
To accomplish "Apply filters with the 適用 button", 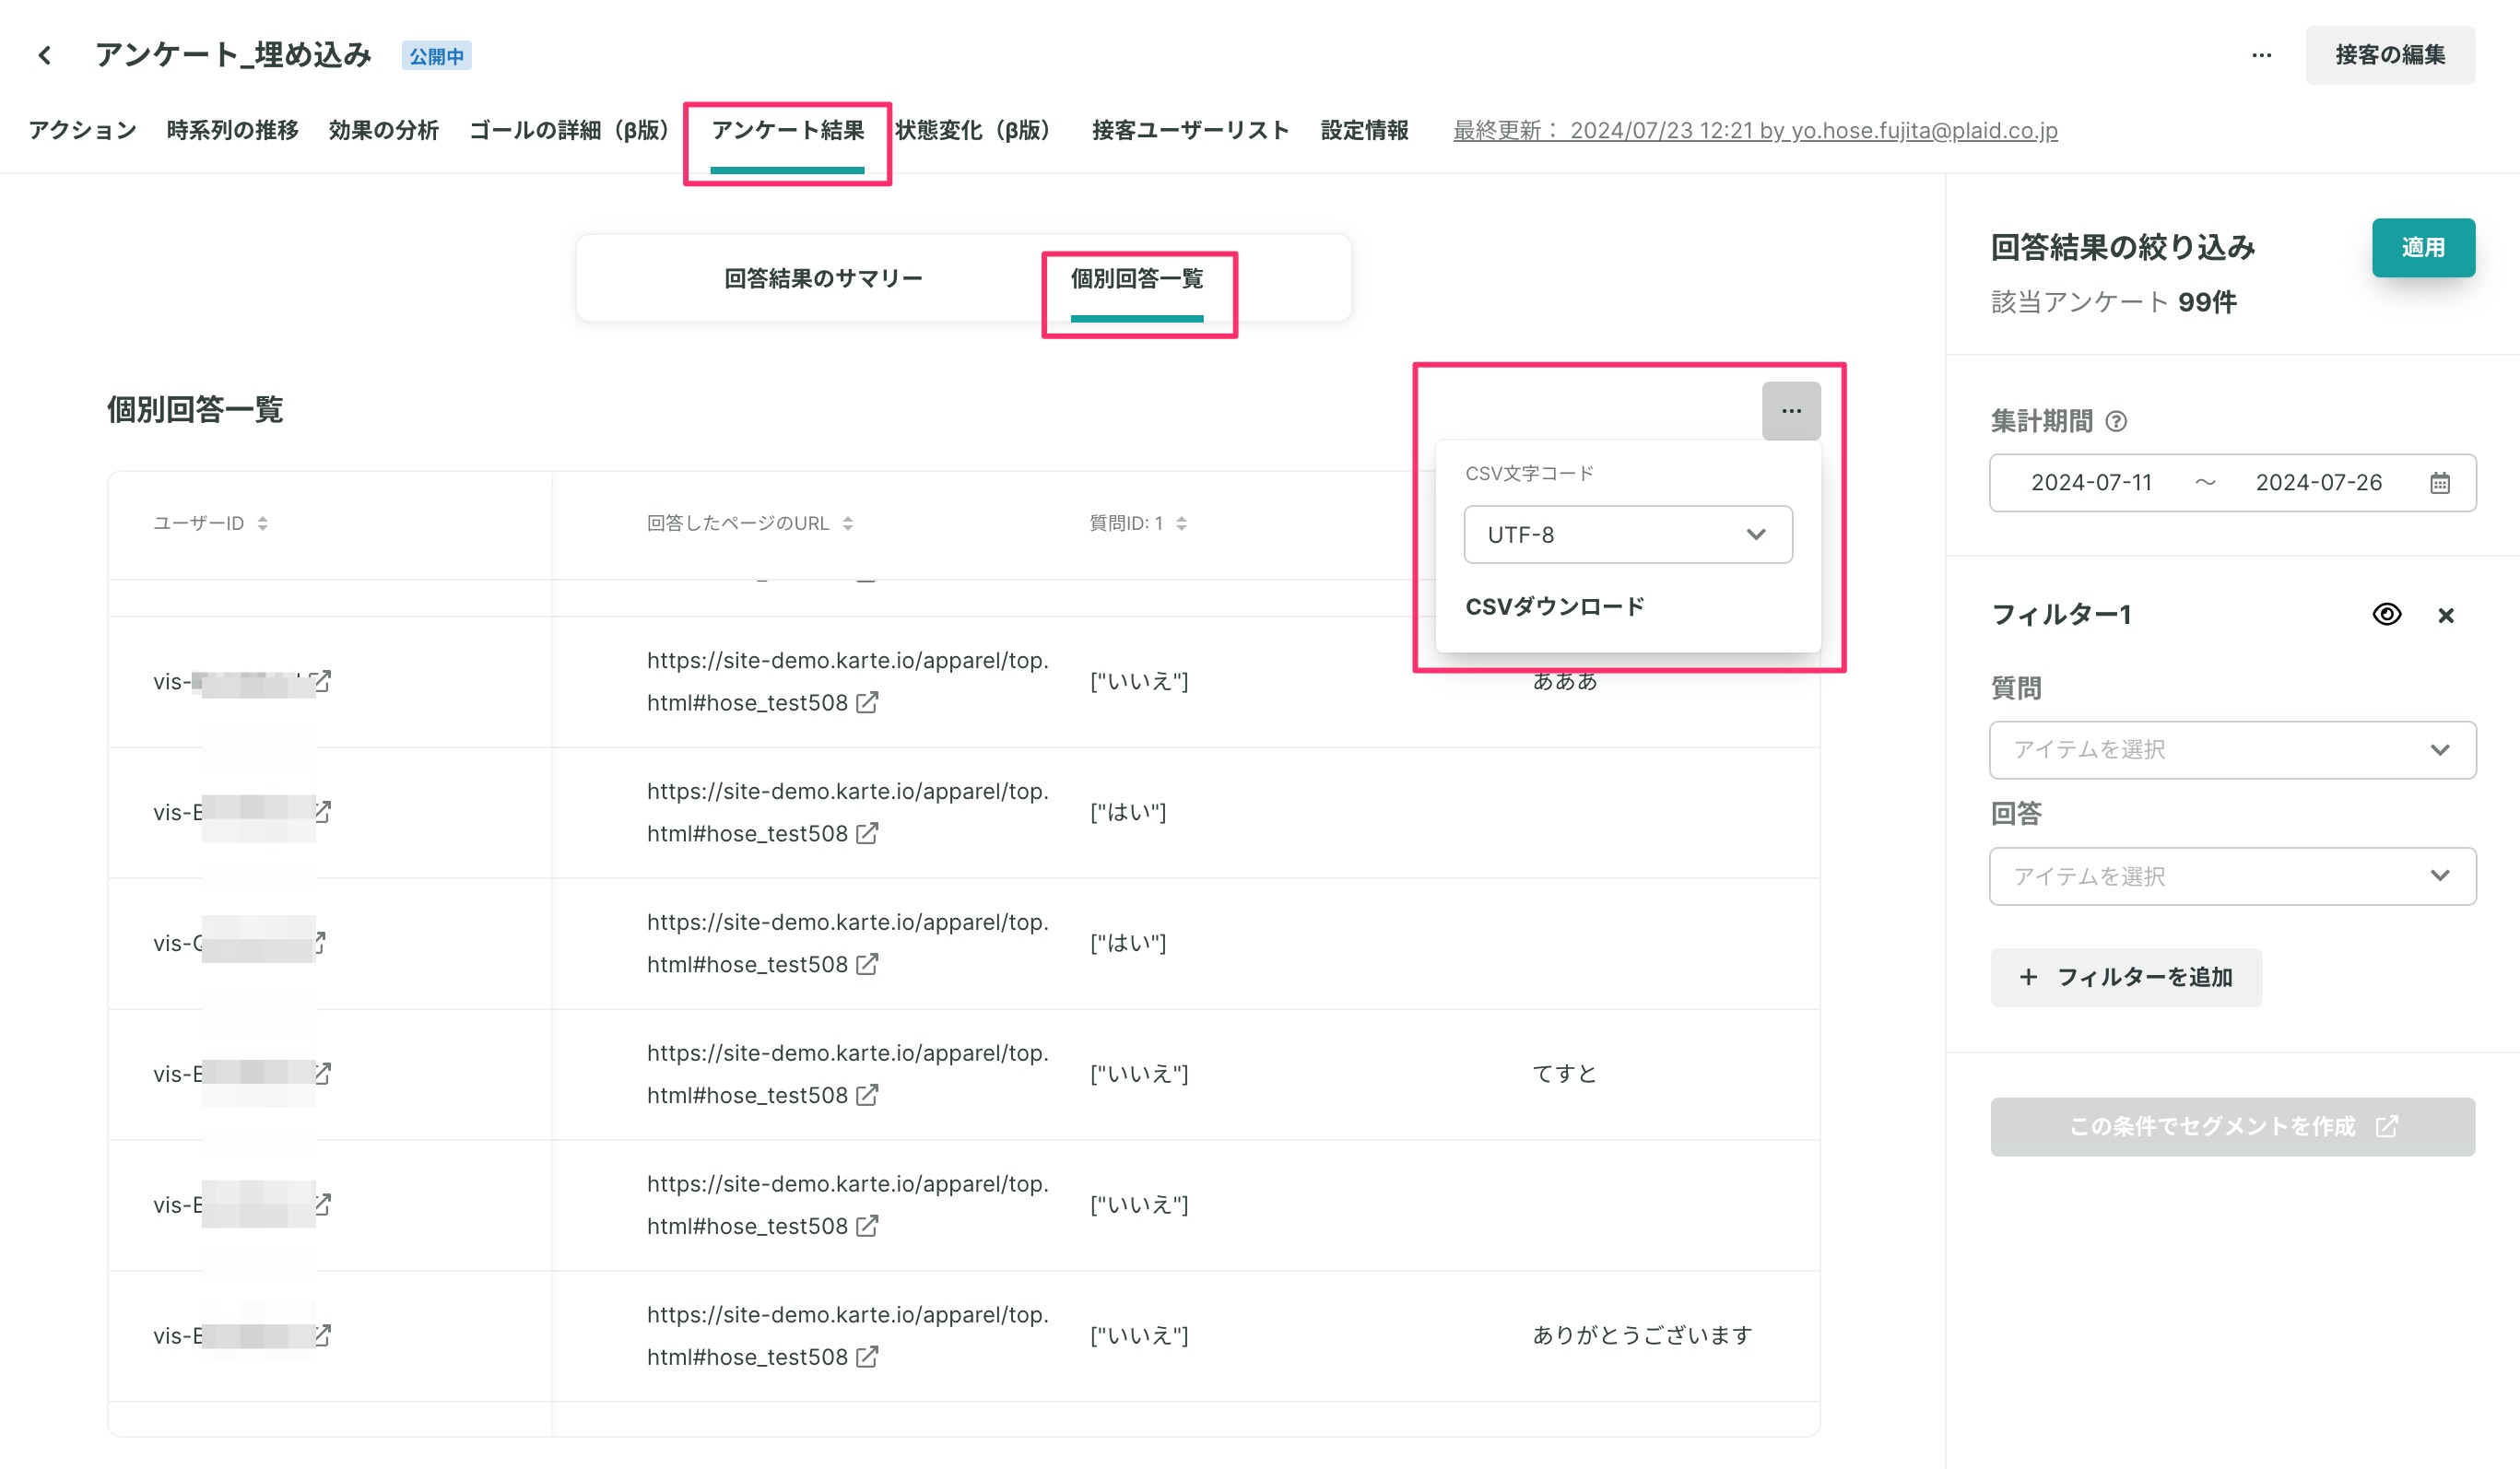I will tap(2423, 247).
